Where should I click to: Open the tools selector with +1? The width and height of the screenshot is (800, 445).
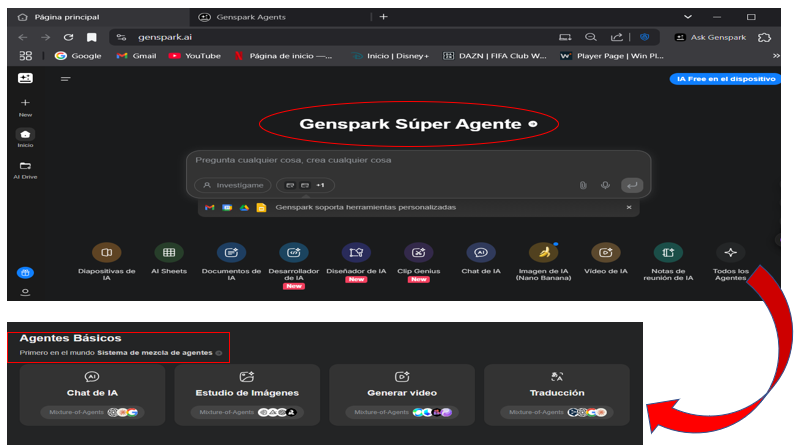(x=305, y=185)
